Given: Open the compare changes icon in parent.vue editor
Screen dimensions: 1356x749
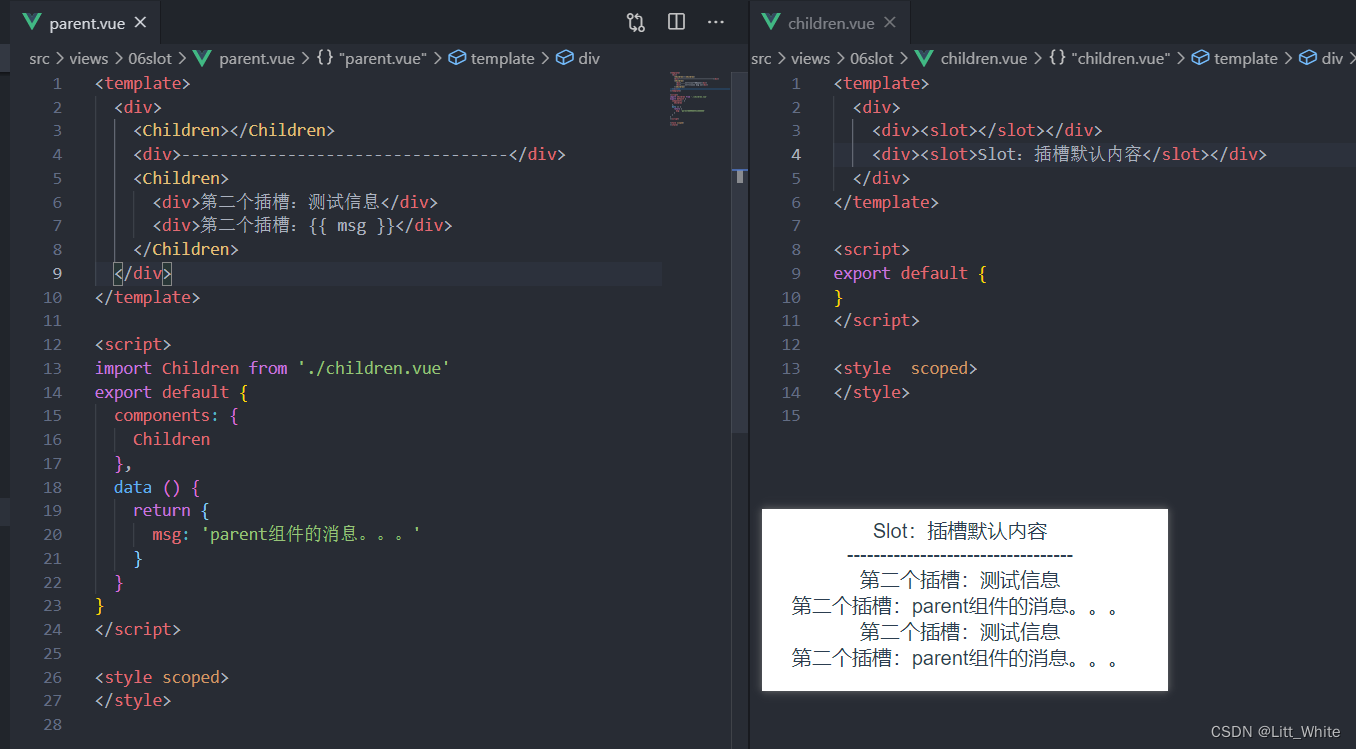Looking at the screenshot, I should tap(636, 22).
